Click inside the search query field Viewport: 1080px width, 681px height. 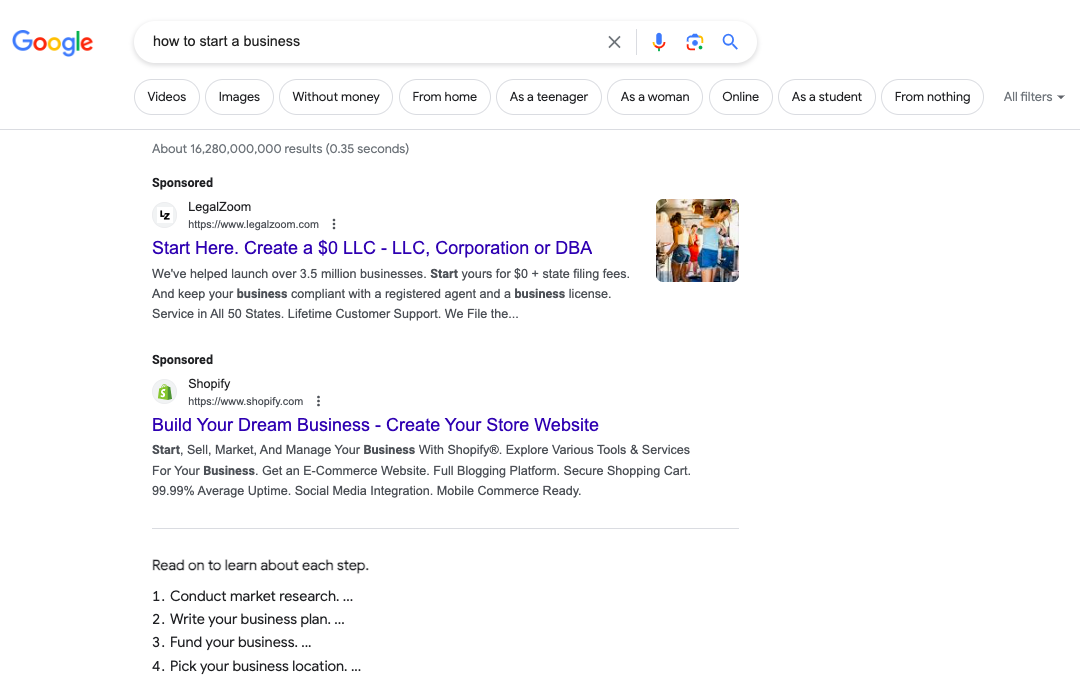[372, 41]
